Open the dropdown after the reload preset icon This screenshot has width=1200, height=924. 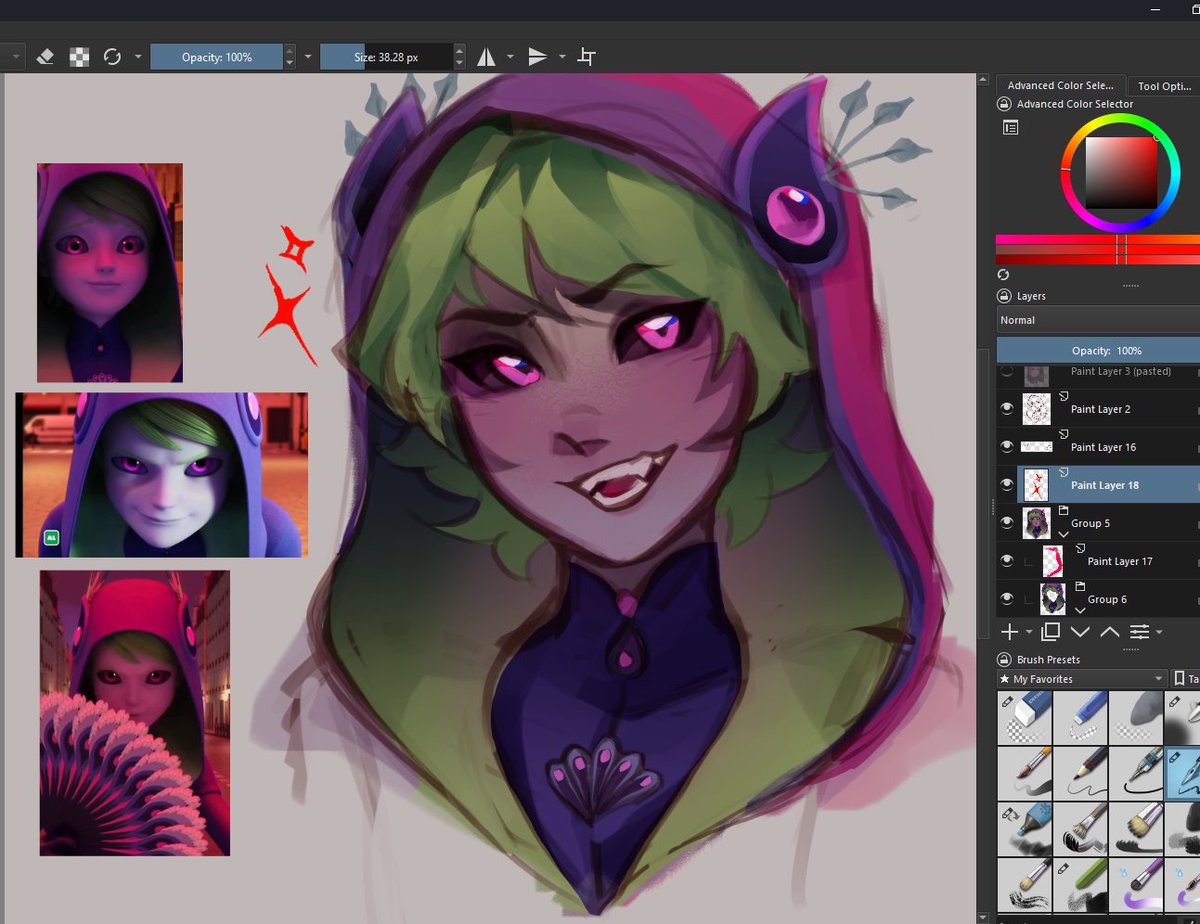[x=138, y=57]
